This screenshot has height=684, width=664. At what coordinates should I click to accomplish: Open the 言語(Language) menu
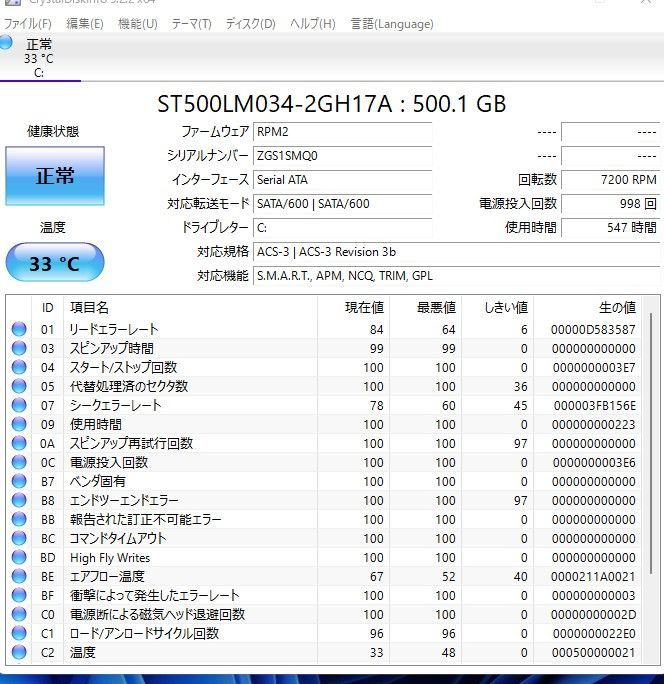[392, 24]
